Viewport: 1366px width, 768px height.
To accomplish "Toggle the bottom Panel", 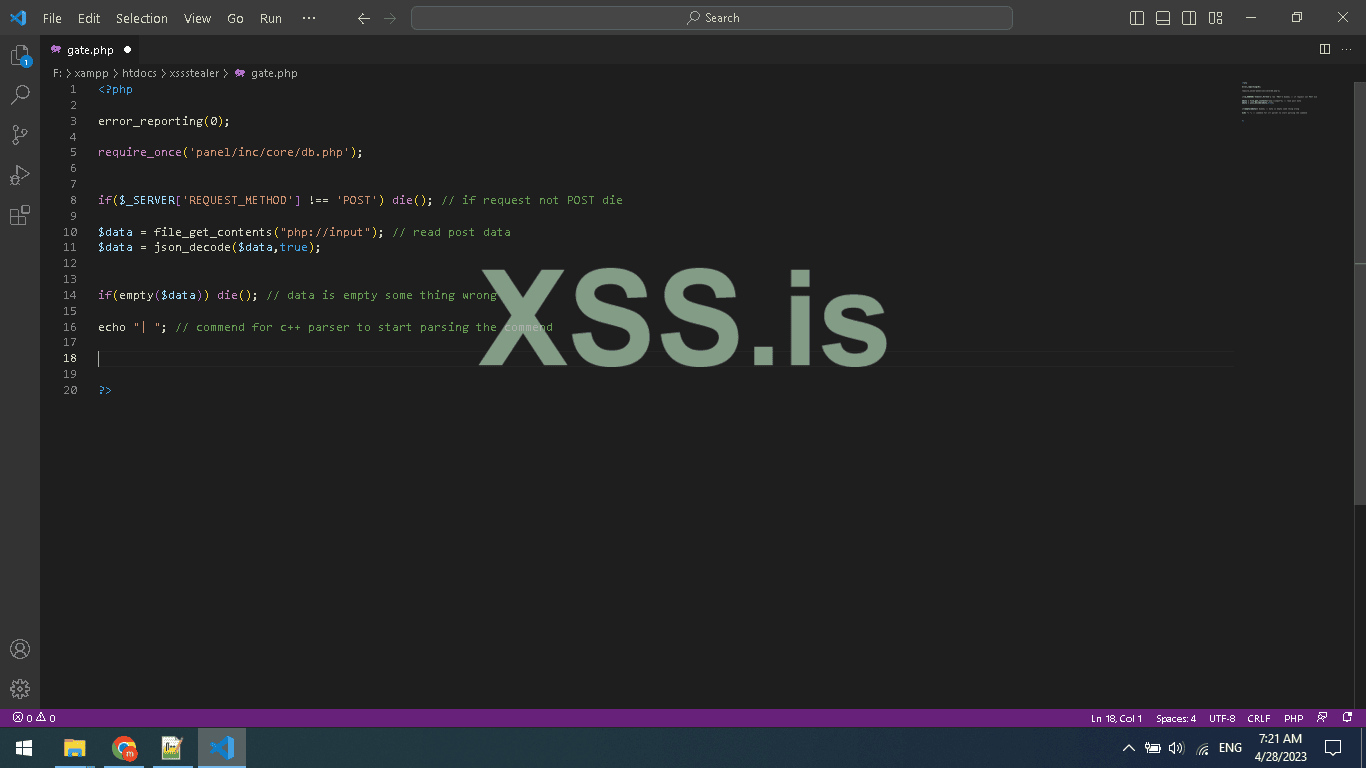I will point(1163,18).
